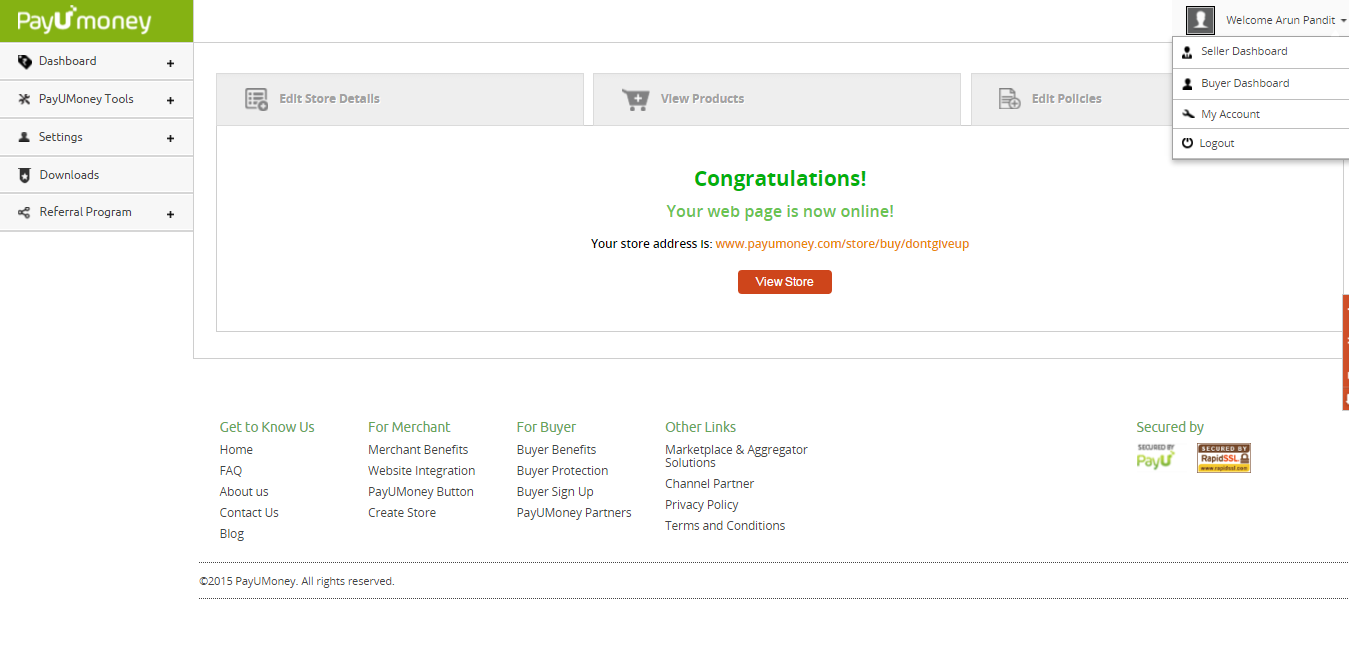Click the Logout power icon
Viewport: 1349px width, 650px height.
[x=1188, y=143]
